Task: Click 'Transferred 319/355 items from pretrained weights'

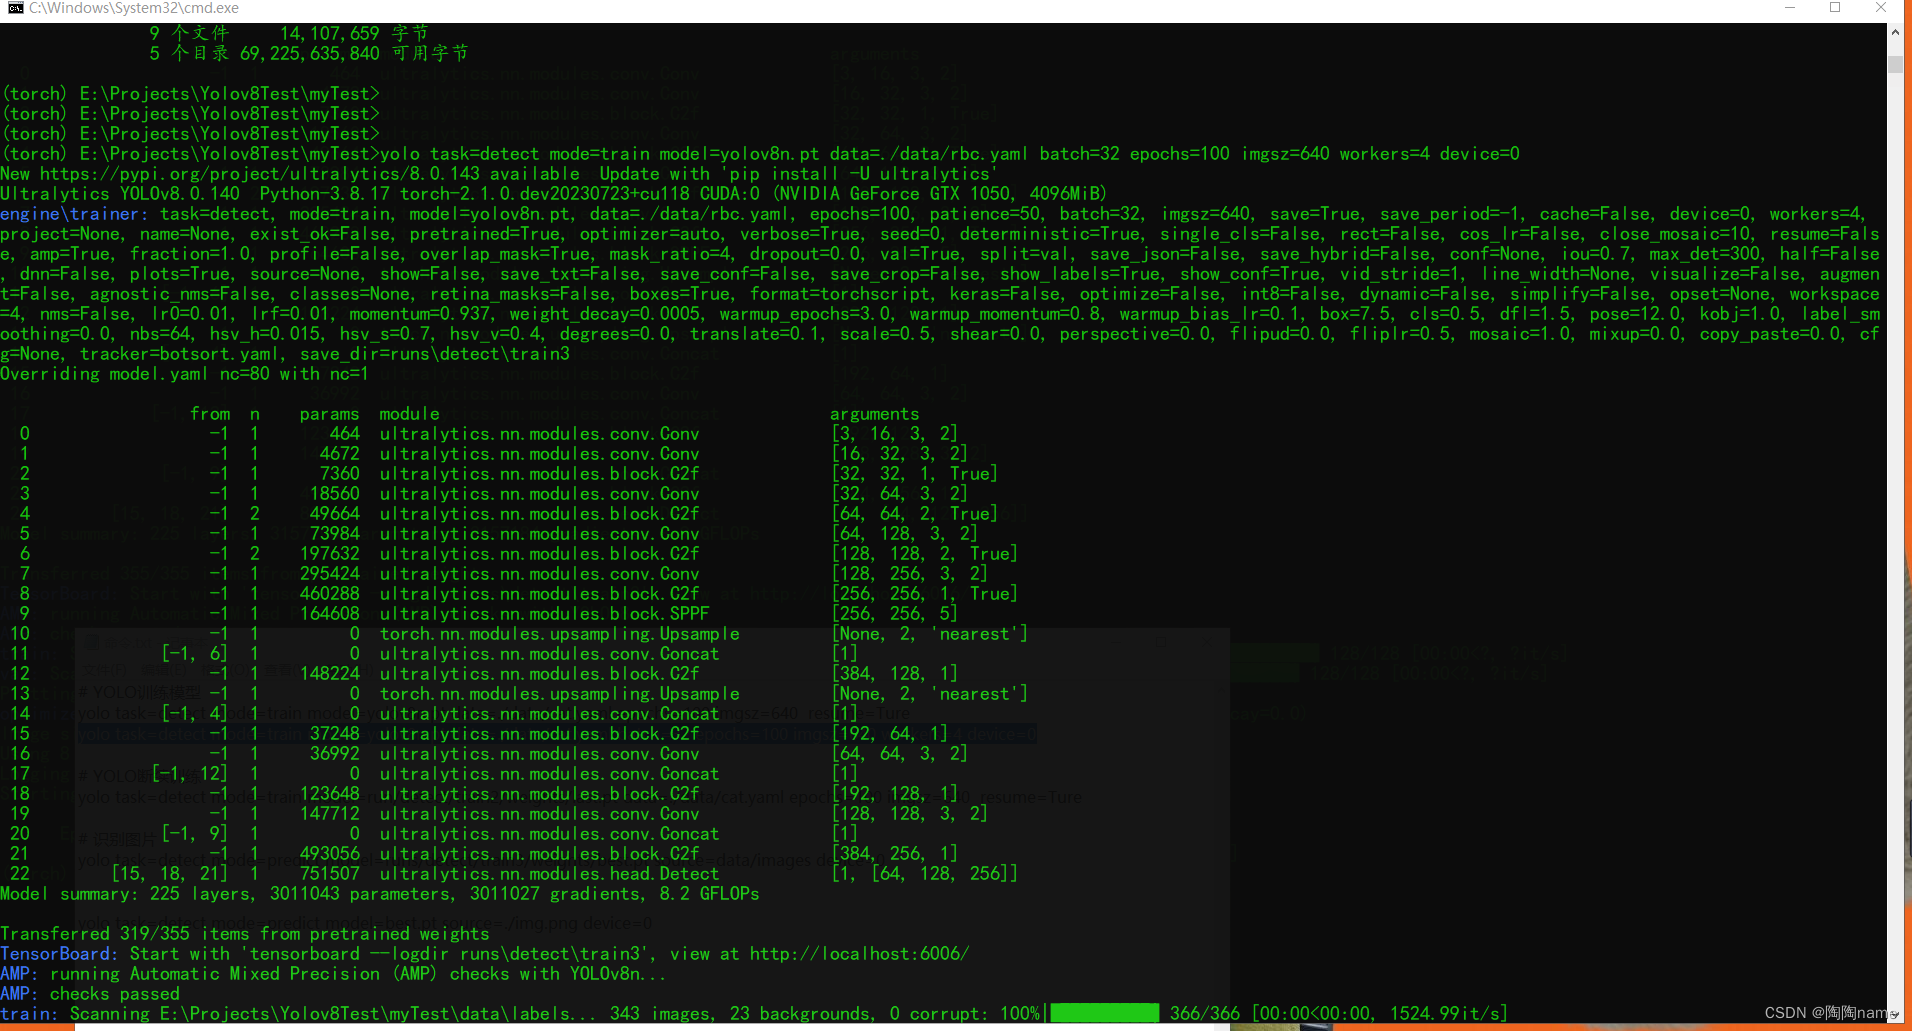Action: 245,934
